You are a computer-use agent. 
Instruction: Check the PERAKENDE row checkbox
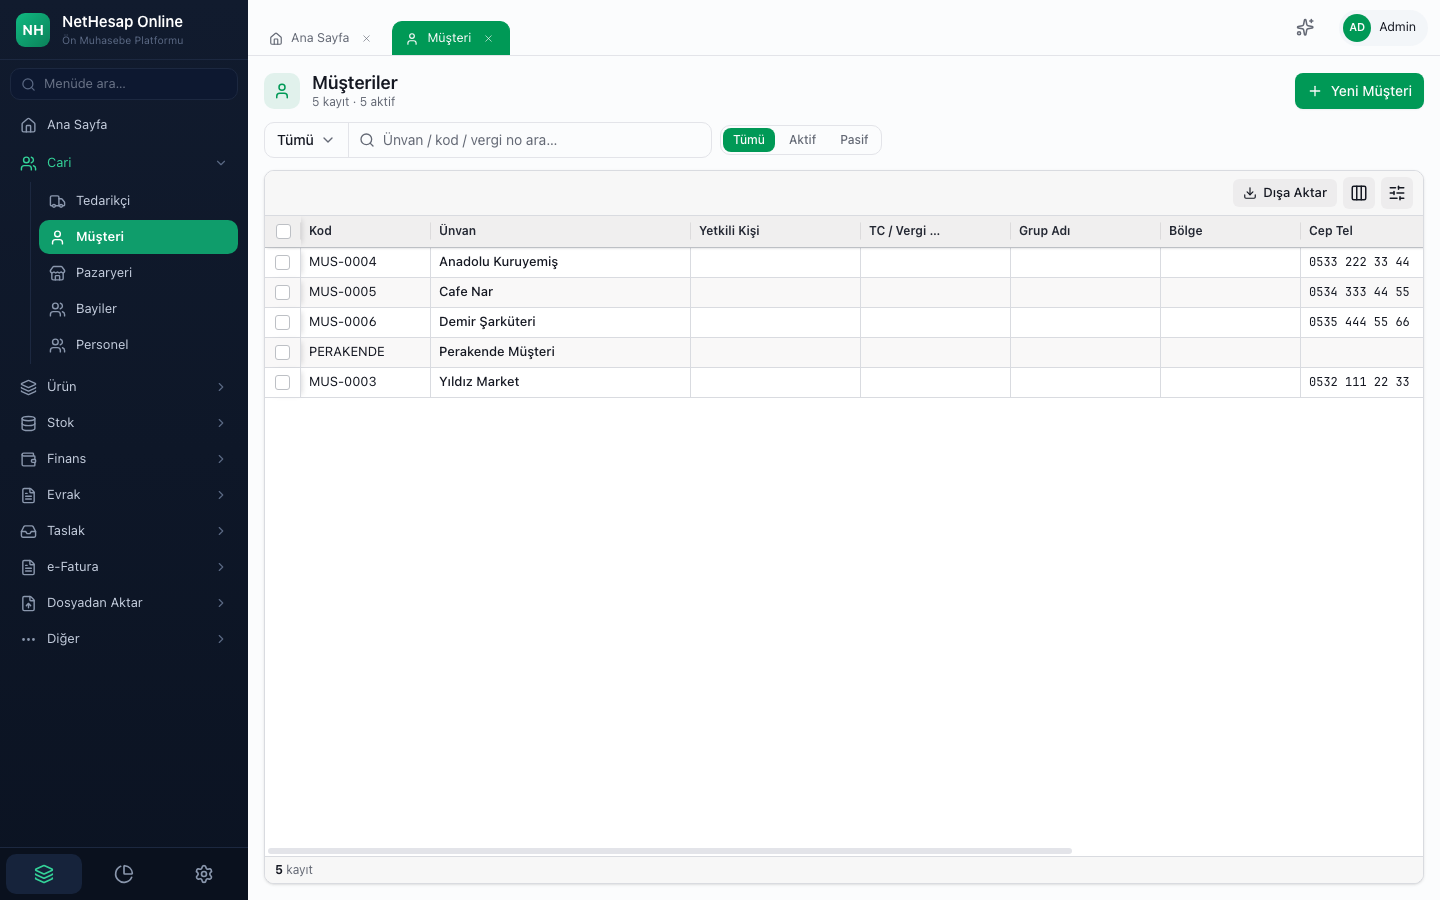(283, 352)
